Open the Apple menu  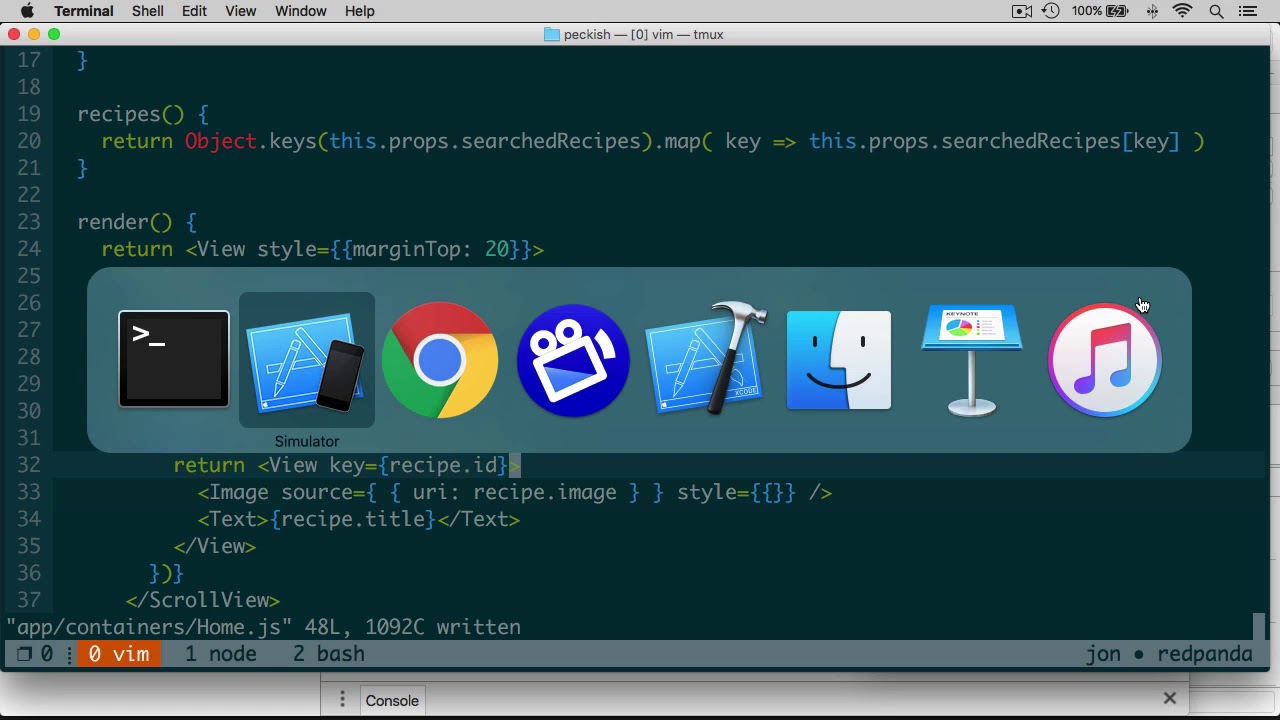pyautogui.click(x=27, y=11)
